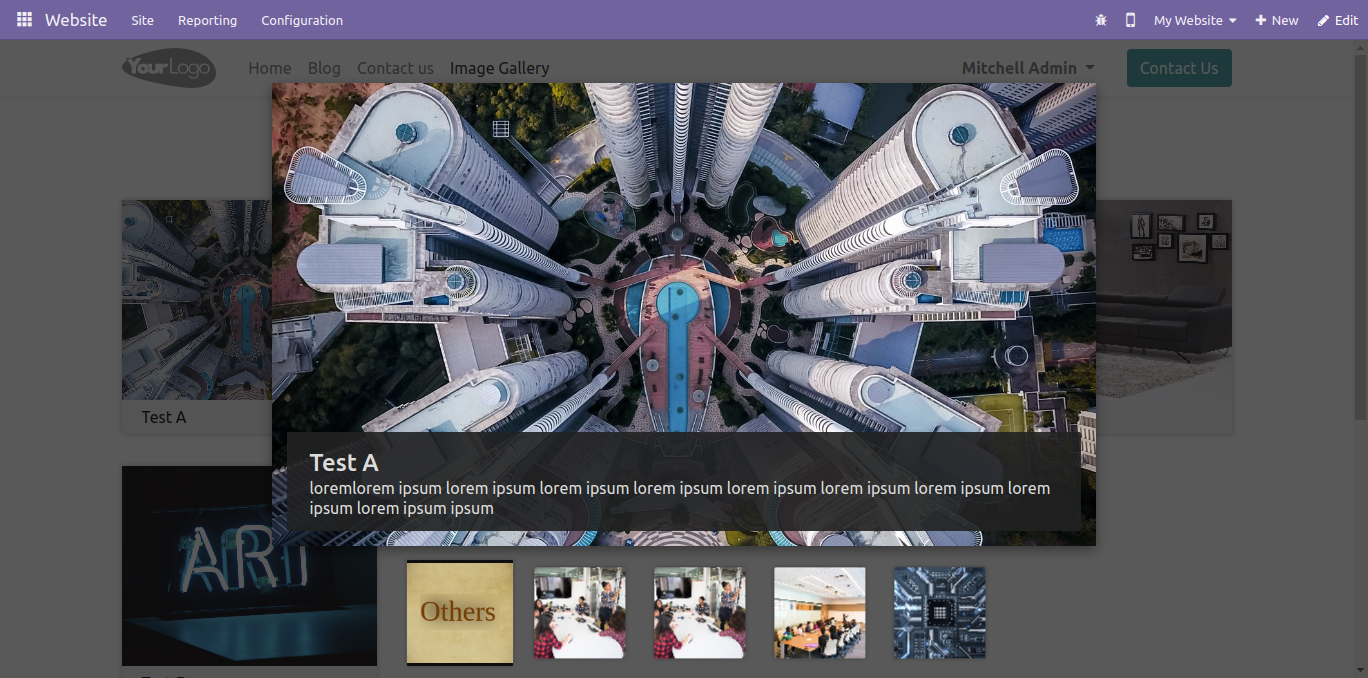Toggle mobile preview phone icon
The image size is (1368, 678).
1130,20
